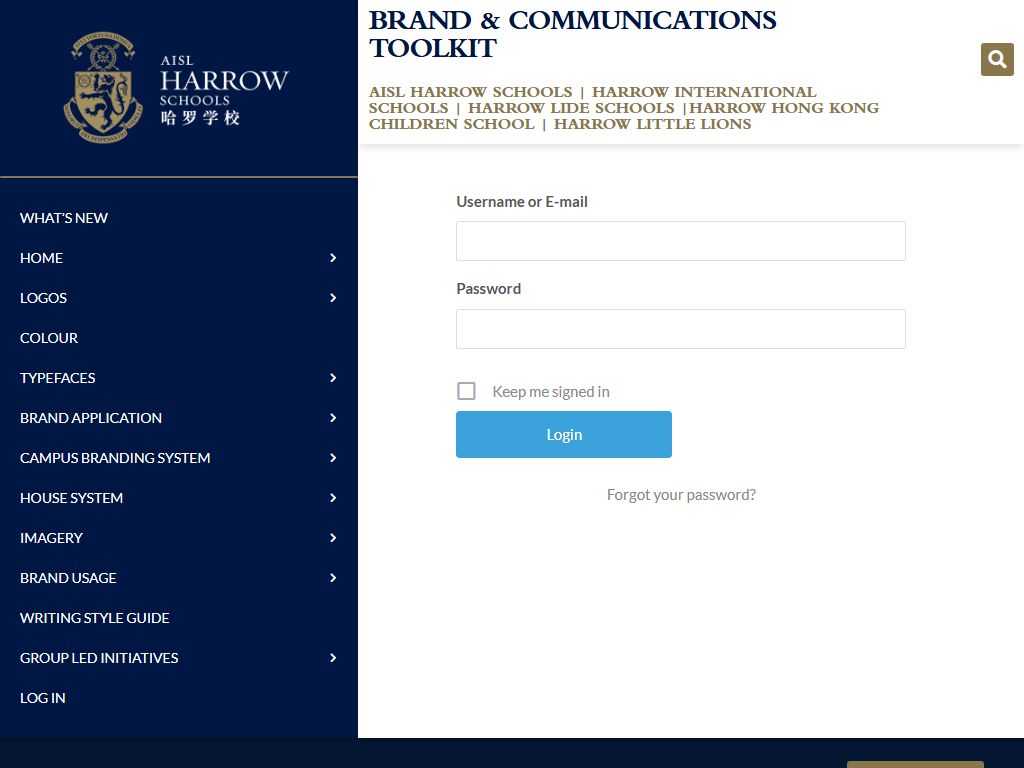Image resolution: width=1024 pixels, height=768 pixels.
Task: Focus the Username or E-mail field
Action: coord(680,241)
